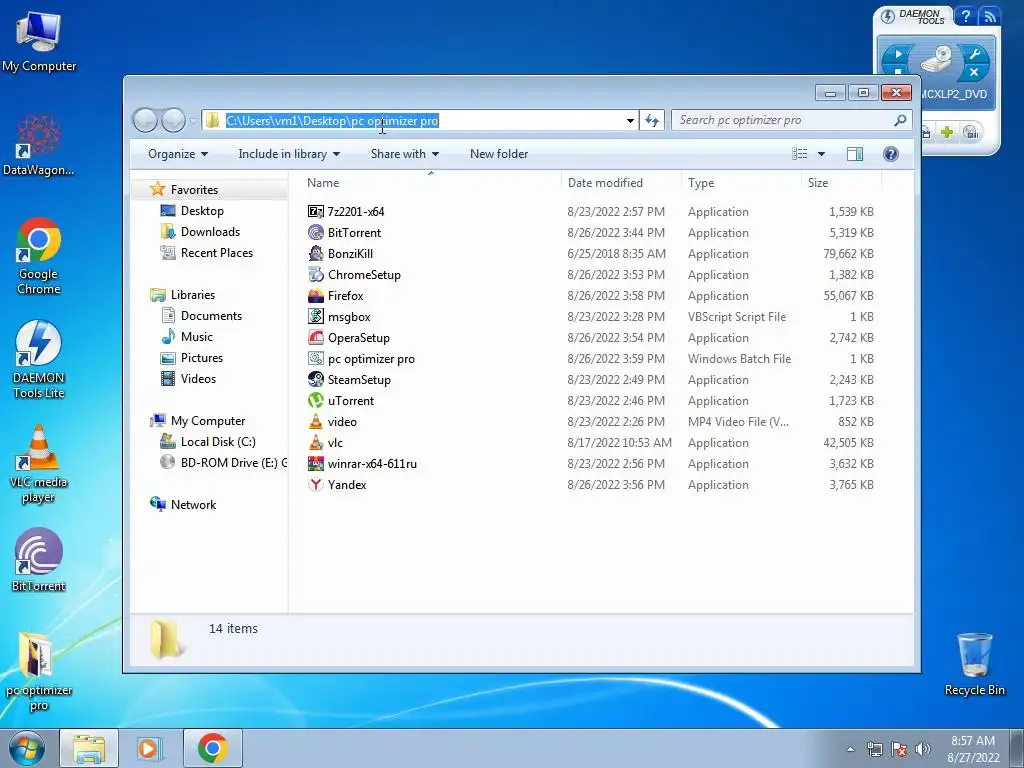Open Documents library

(x=211, y=315)
